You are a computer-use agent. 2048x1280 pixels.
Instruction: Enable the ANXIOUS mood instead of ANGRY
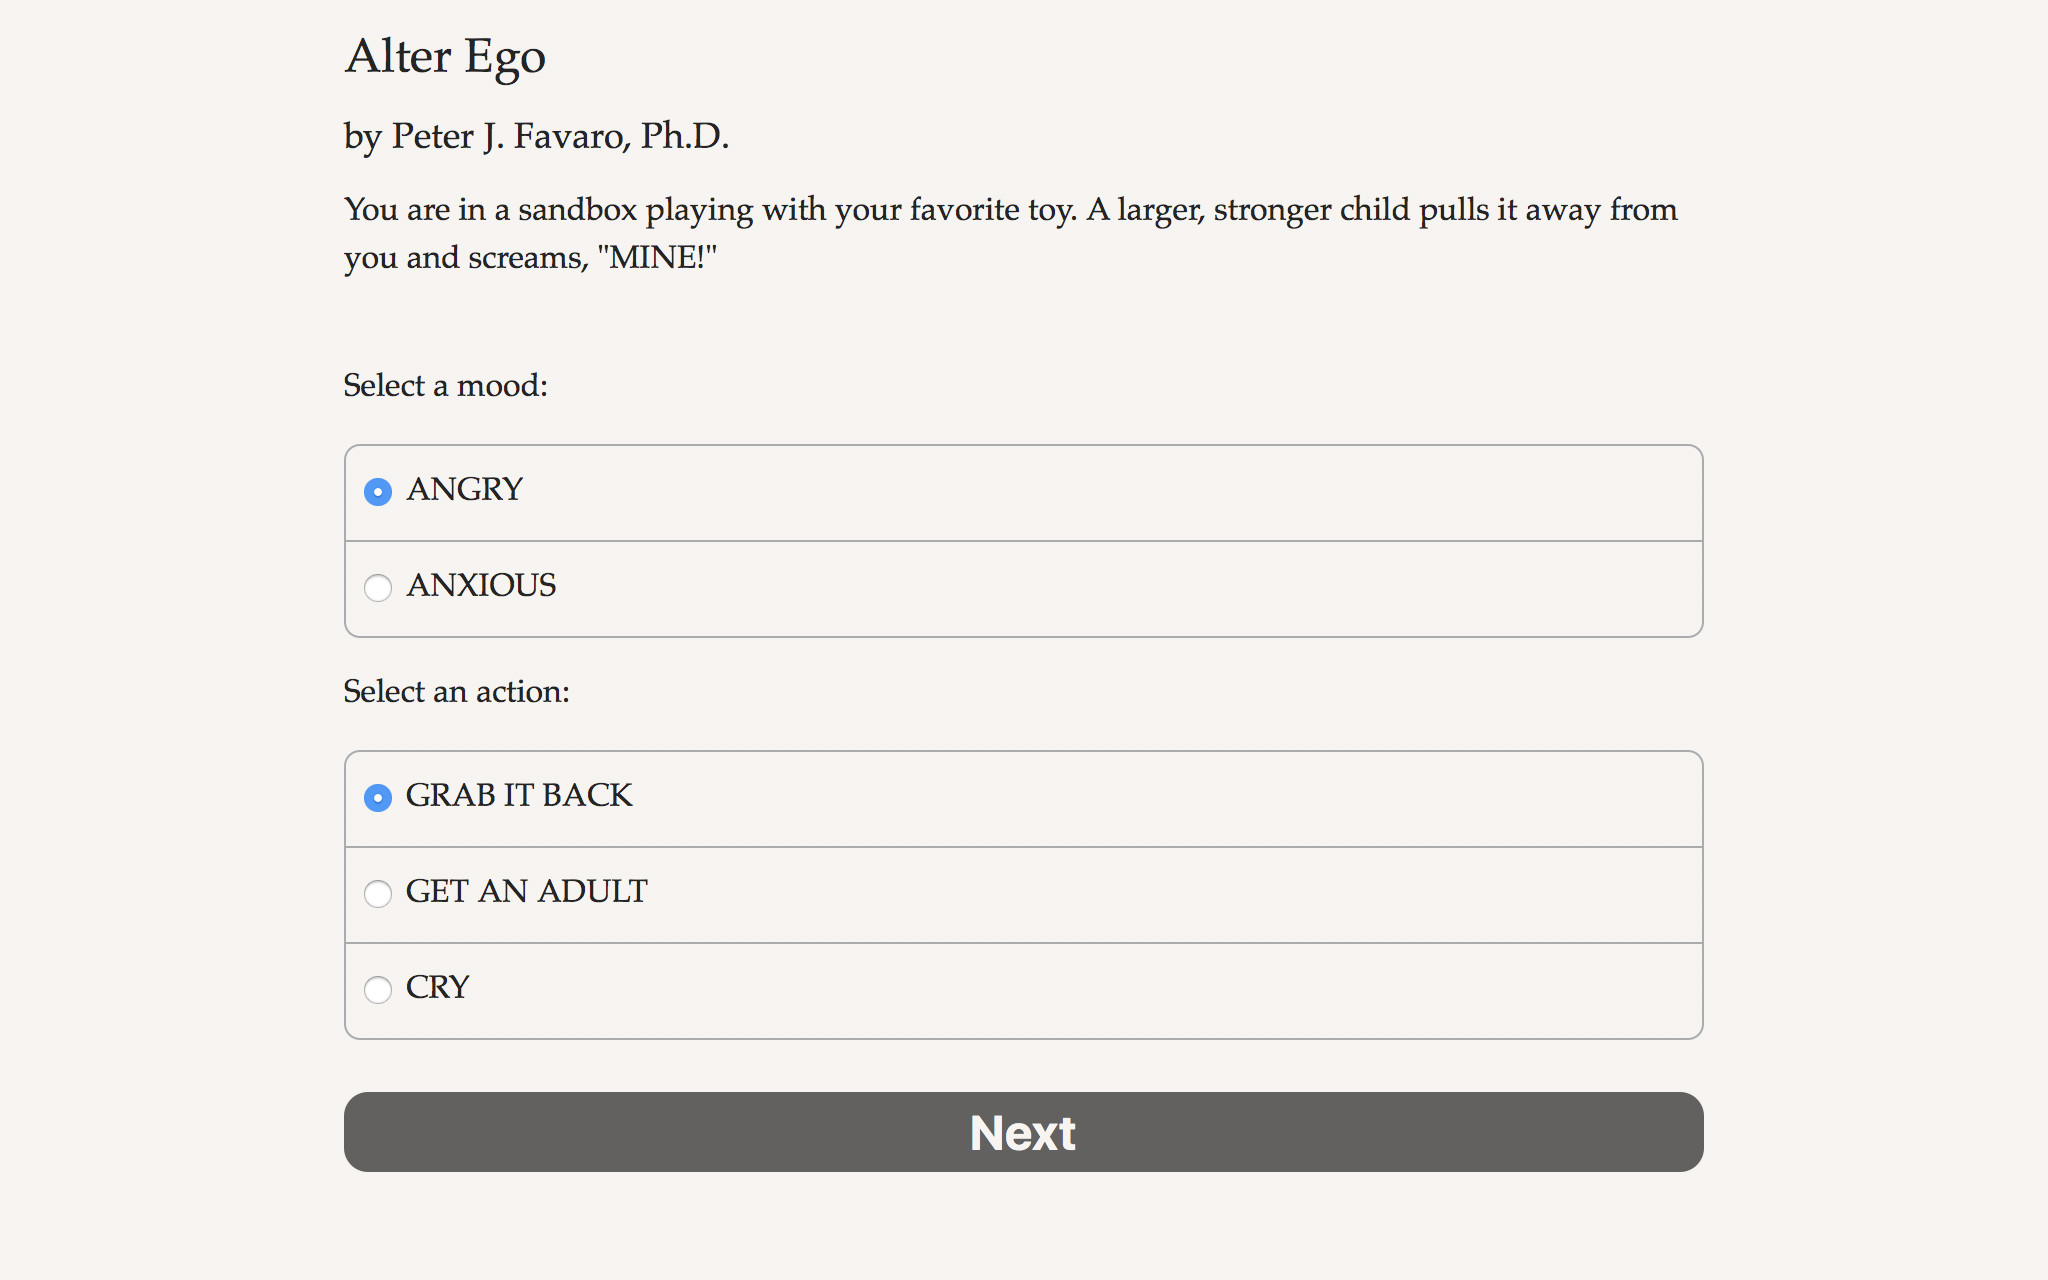[378, 589]
